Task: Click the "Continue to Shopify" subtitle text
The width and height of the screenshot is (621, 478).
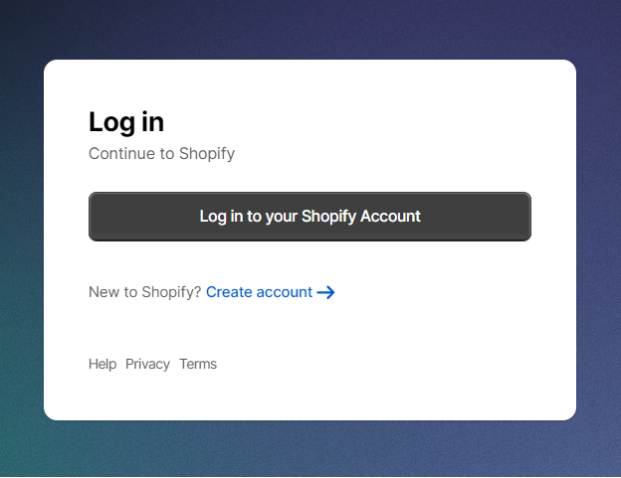Action: coord(161,154)
